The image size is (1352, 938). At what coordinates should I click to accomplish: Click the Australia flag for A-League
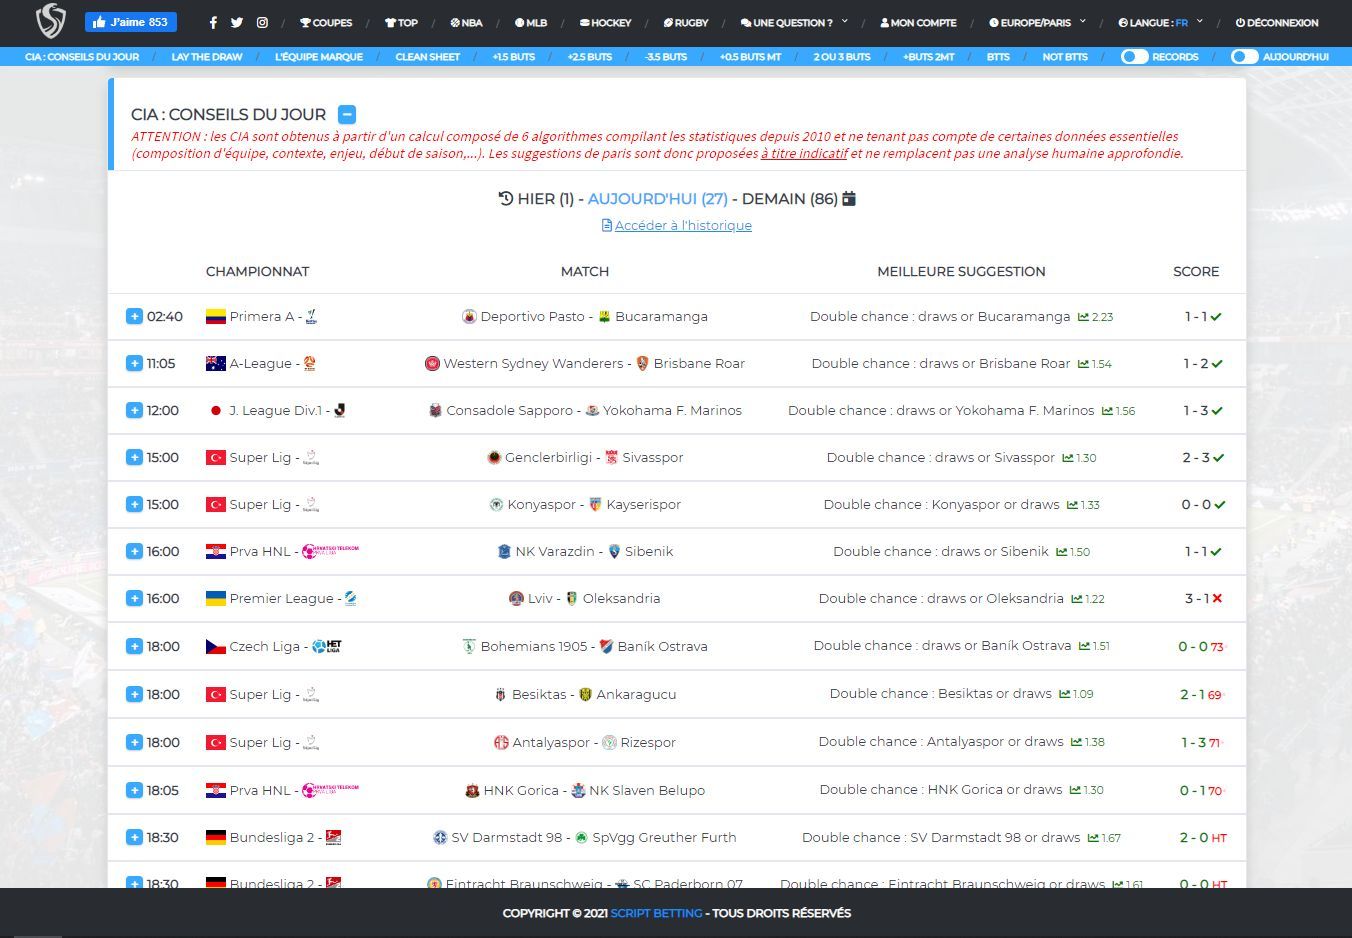click(215, 363)
